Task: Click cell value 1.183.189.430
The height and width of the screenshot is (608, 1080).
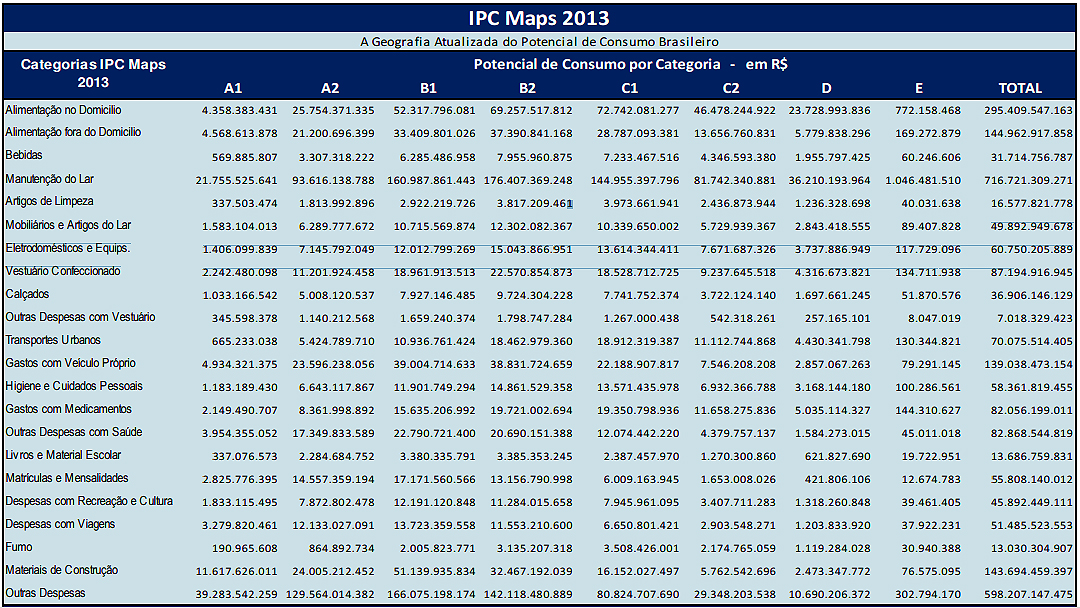Action: click(x=240, y=388)
